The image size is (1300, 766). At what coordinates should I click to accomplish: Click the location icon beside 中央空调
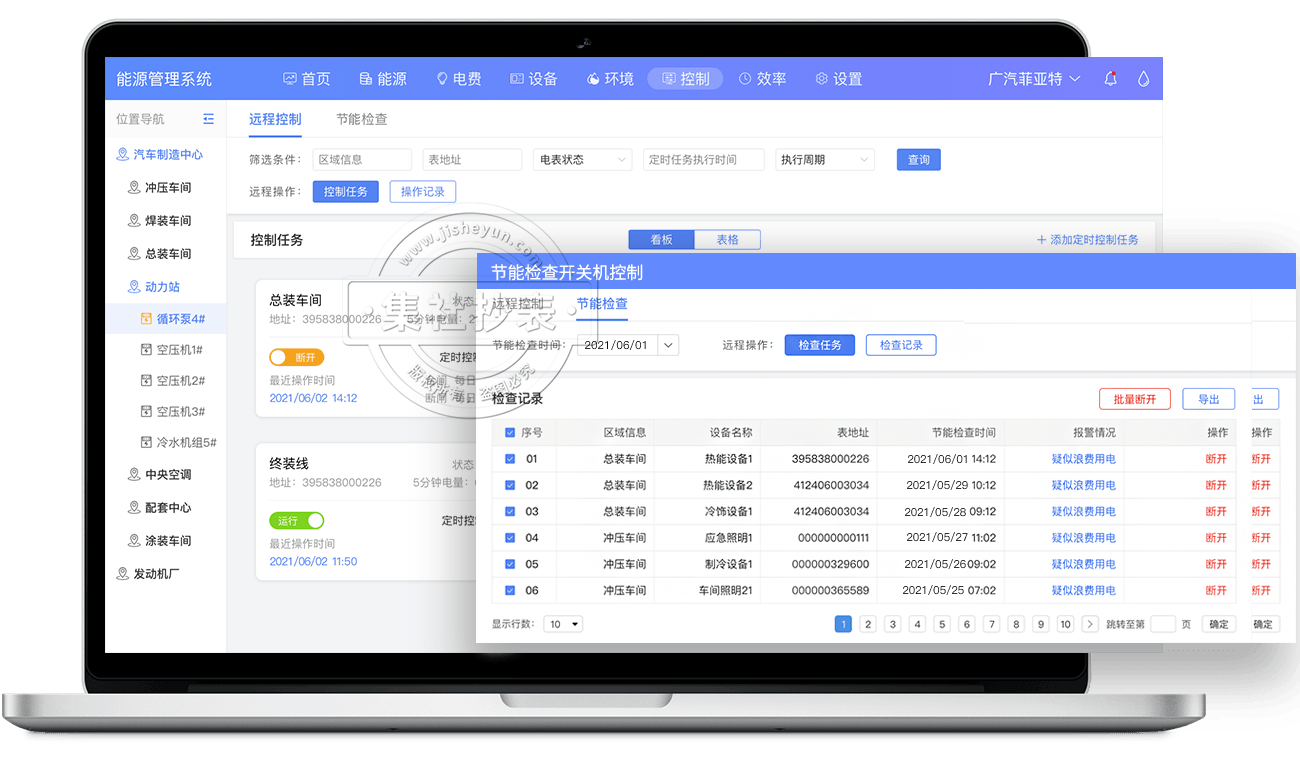134,475
